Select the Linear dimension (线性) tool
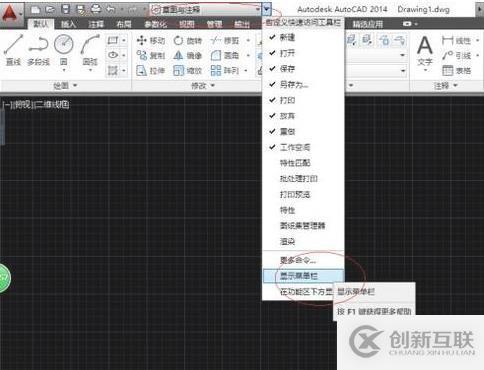Image resolution: width=484 pixels, height=370 pixels. click(x=456, y=41)
